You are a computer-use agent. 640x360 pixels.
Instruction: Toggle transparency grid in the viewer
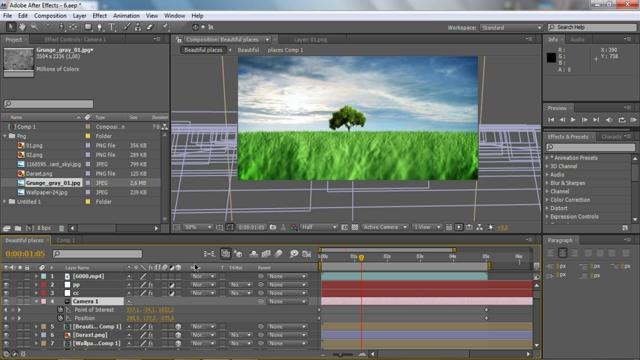355,227
